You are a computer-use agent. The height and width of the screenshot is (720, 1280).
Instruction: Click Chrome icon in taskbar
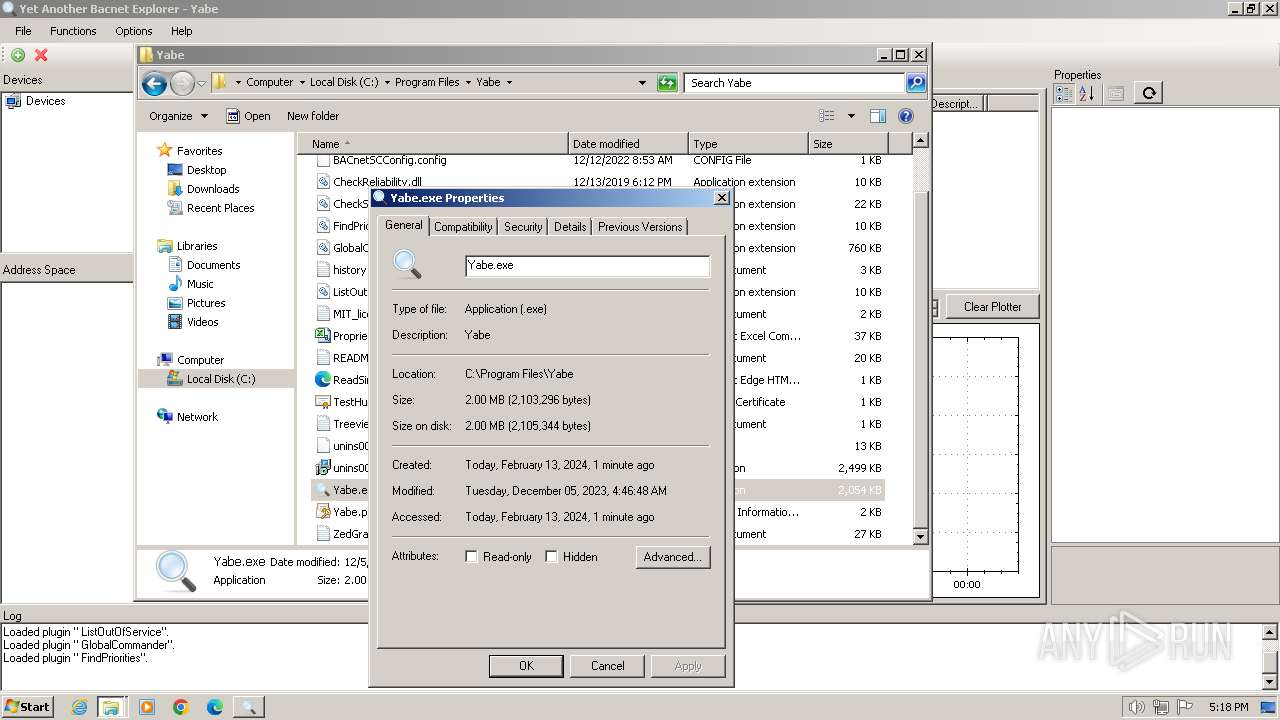point(181,707)
